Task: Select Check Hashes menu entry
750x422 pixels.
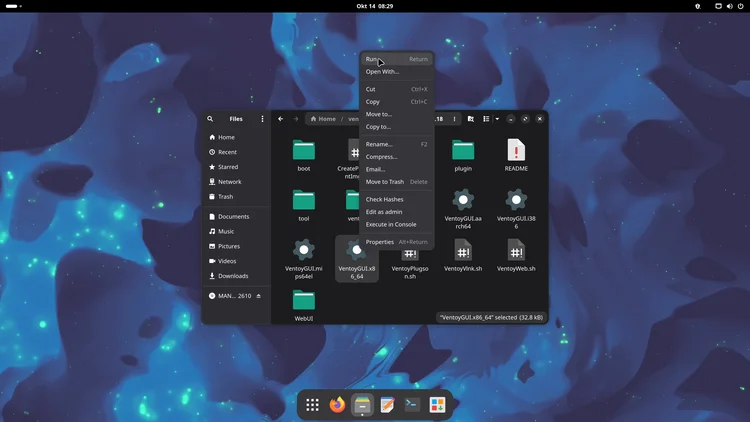Action: [x=397, y=199]
